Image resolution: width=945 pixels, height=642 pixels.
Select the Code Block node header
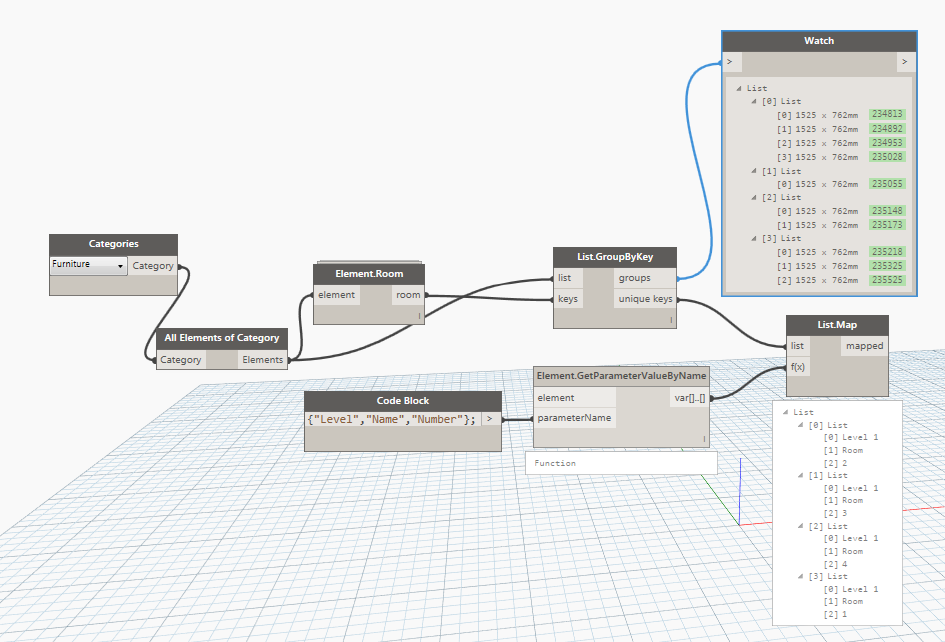[403, 401]
